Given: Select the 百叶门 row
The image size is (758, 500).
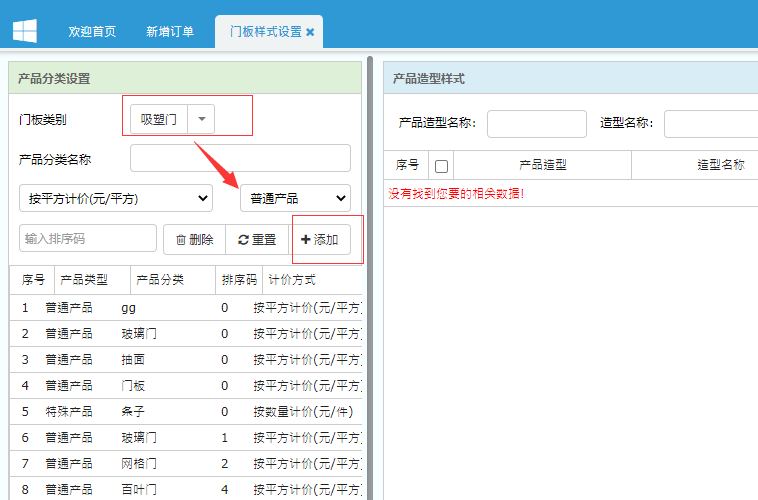Looking at the screenshot, I should pyautogui.click(x=186, y=489).
